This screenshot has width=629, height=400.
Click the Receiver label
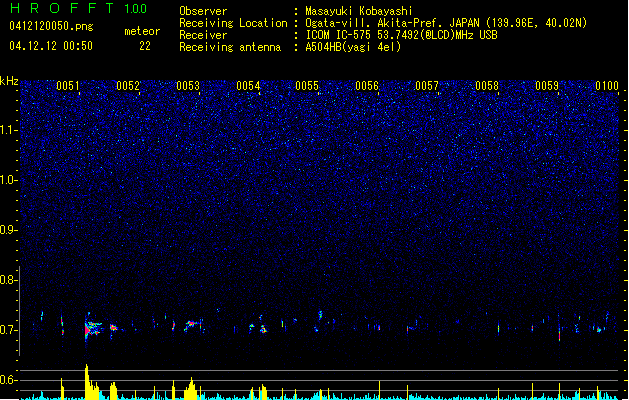203,35
